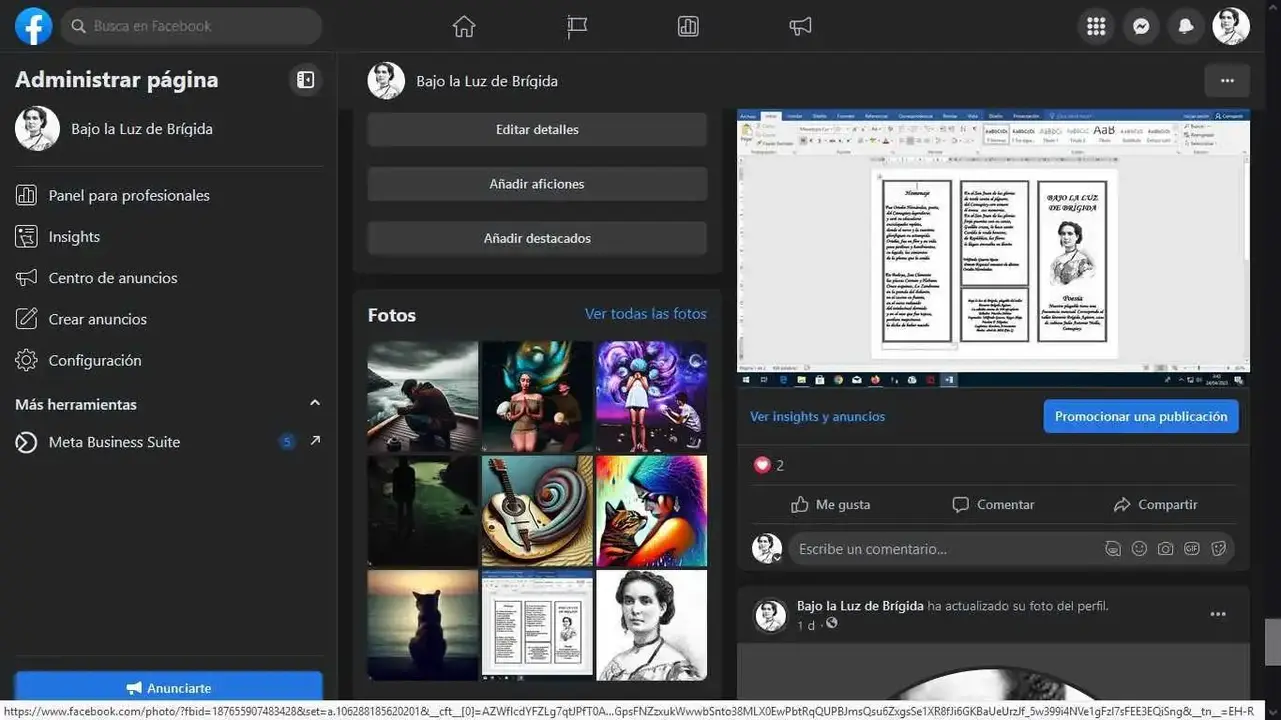1281x720 pixels.
Task: Click Añadir destacados
Action: 537,238
